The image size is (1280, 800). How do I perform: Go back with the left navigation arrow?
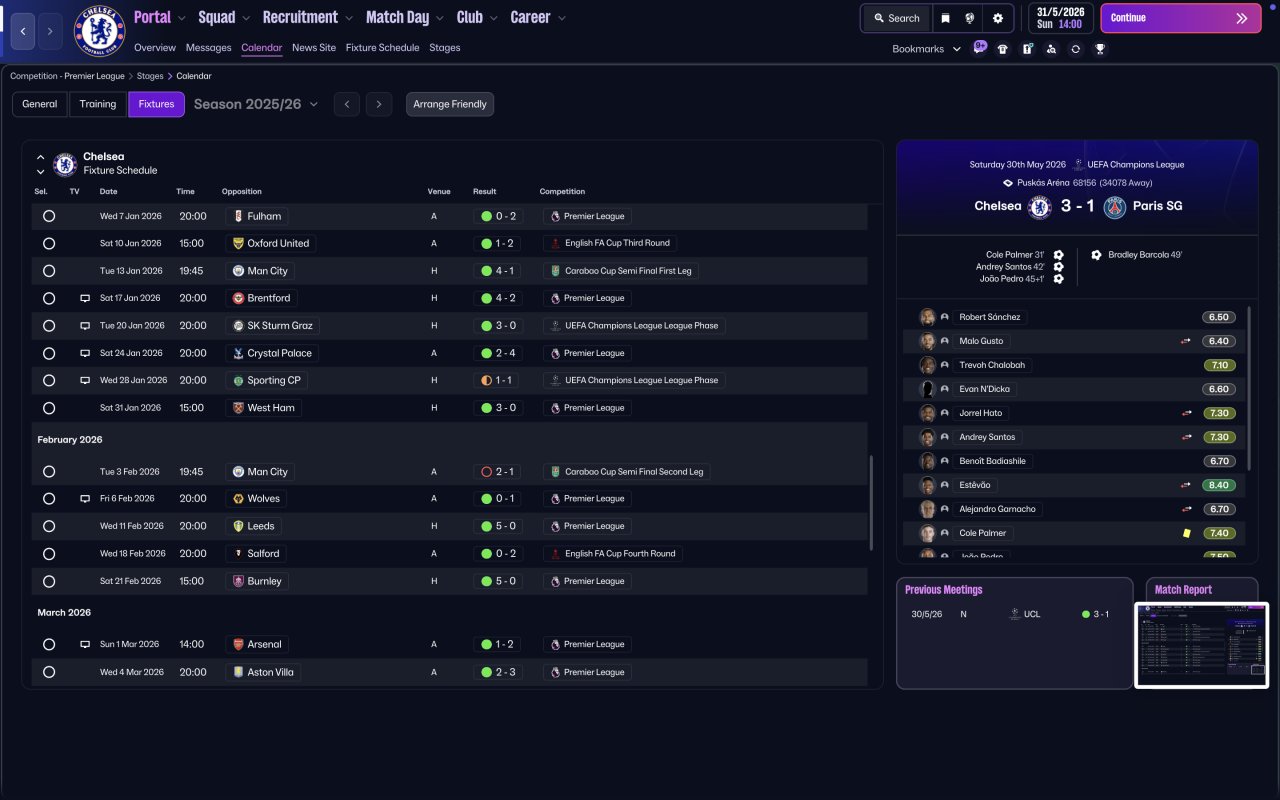coord(23,32)
